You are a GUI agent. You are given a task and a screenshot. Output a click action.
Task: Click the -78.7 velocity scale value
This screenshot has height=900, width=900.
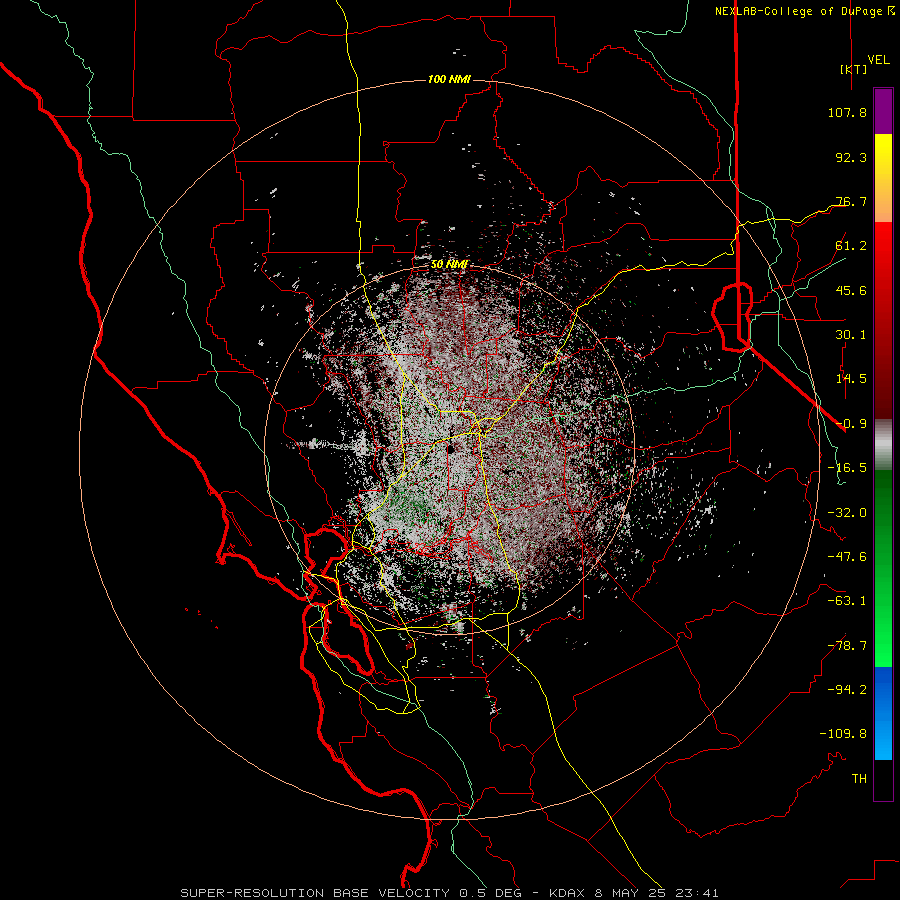coord(847,646)
